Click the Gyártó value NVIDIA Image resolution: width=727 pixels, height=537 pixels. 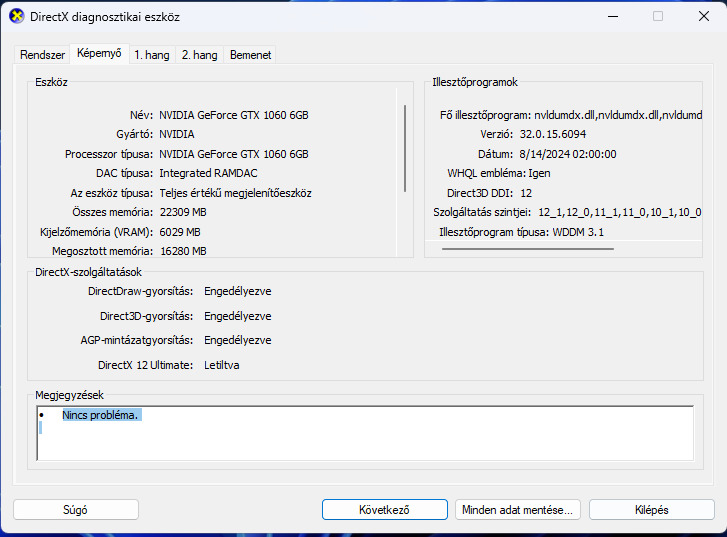click(177, 134)
